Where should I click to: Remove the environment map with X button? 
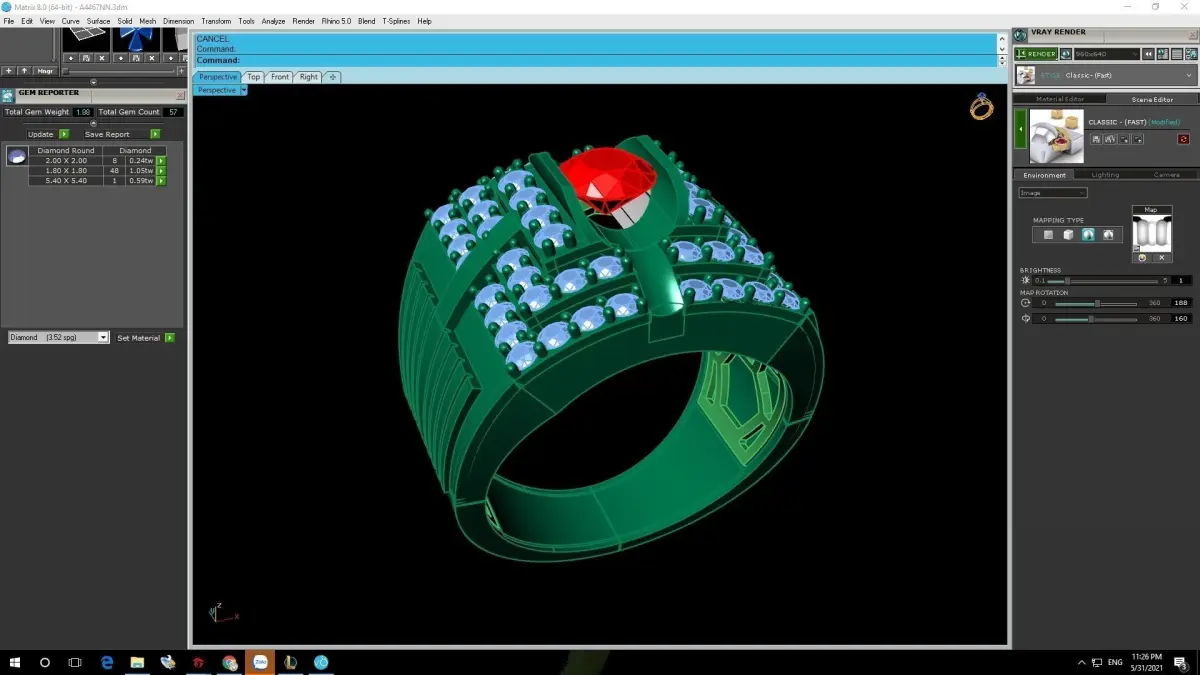click(1161, 258)
